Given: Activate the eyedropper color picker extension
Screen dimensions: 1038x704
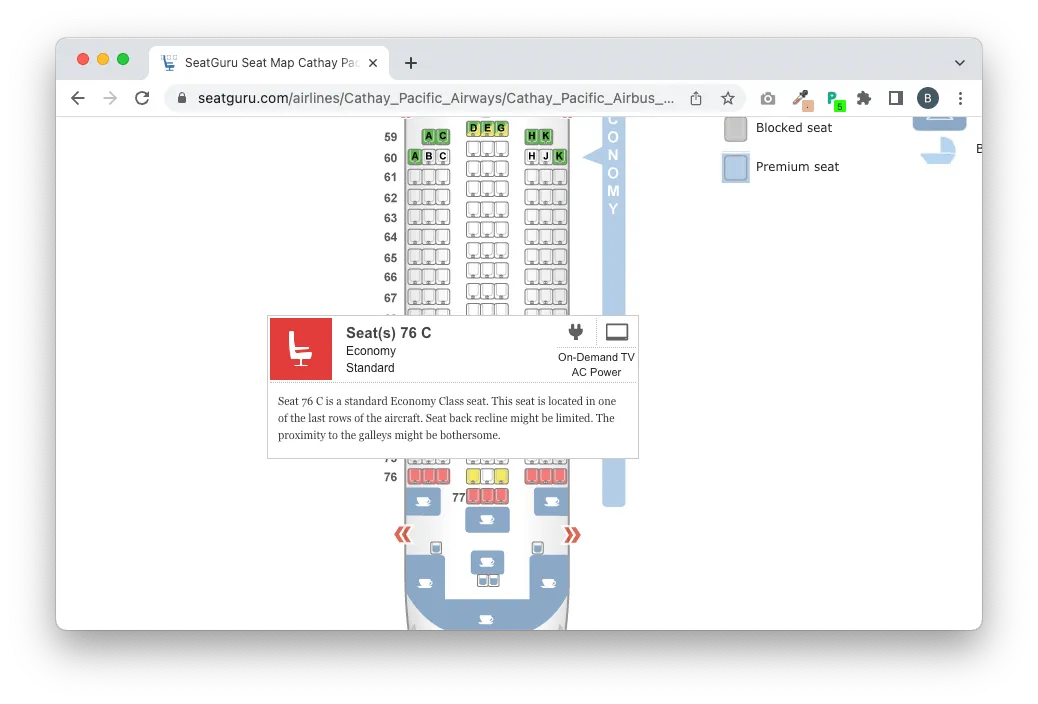Looking at the screenshot, I should [802, 99].
